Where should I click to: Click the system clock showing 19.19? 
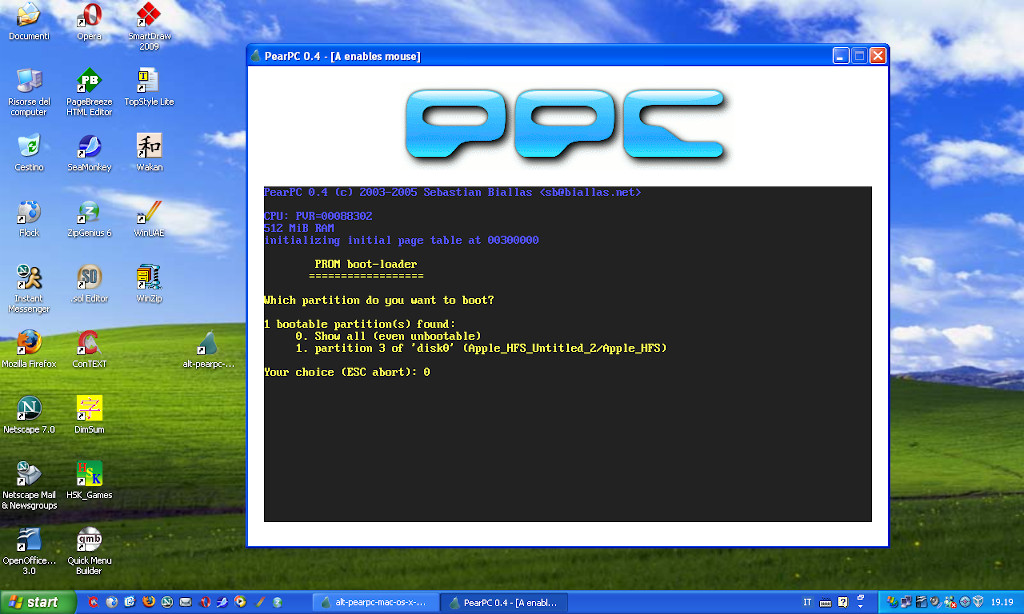tap(1002, 602)
